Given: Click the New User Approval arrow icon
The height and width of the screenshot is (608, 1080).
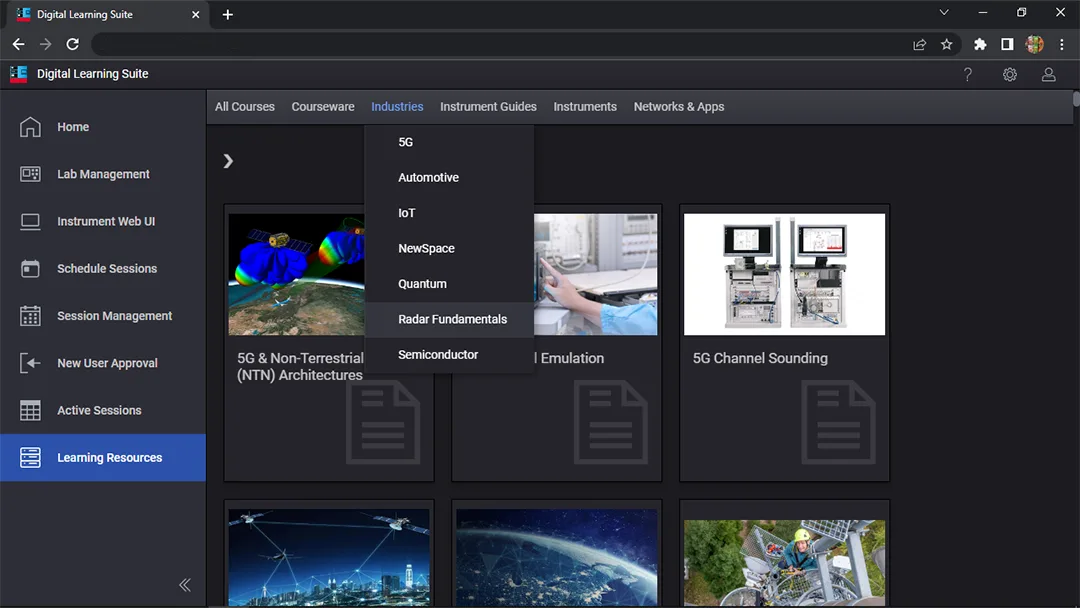Looking at the screenshot, I should [30, 363].
